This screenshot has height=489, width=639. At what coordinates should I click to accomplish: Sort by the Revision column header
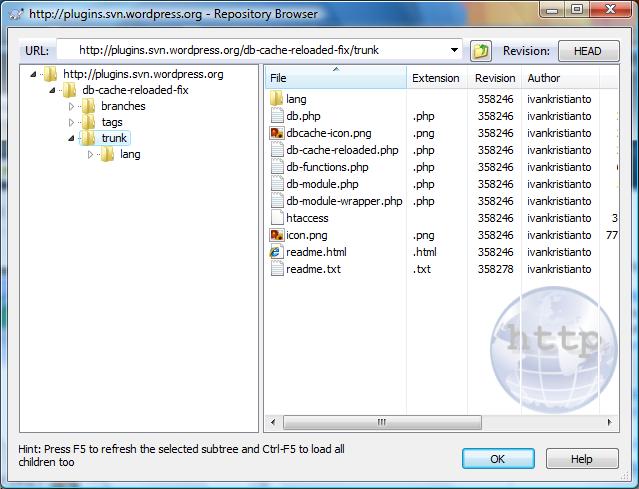coord(495,78)
